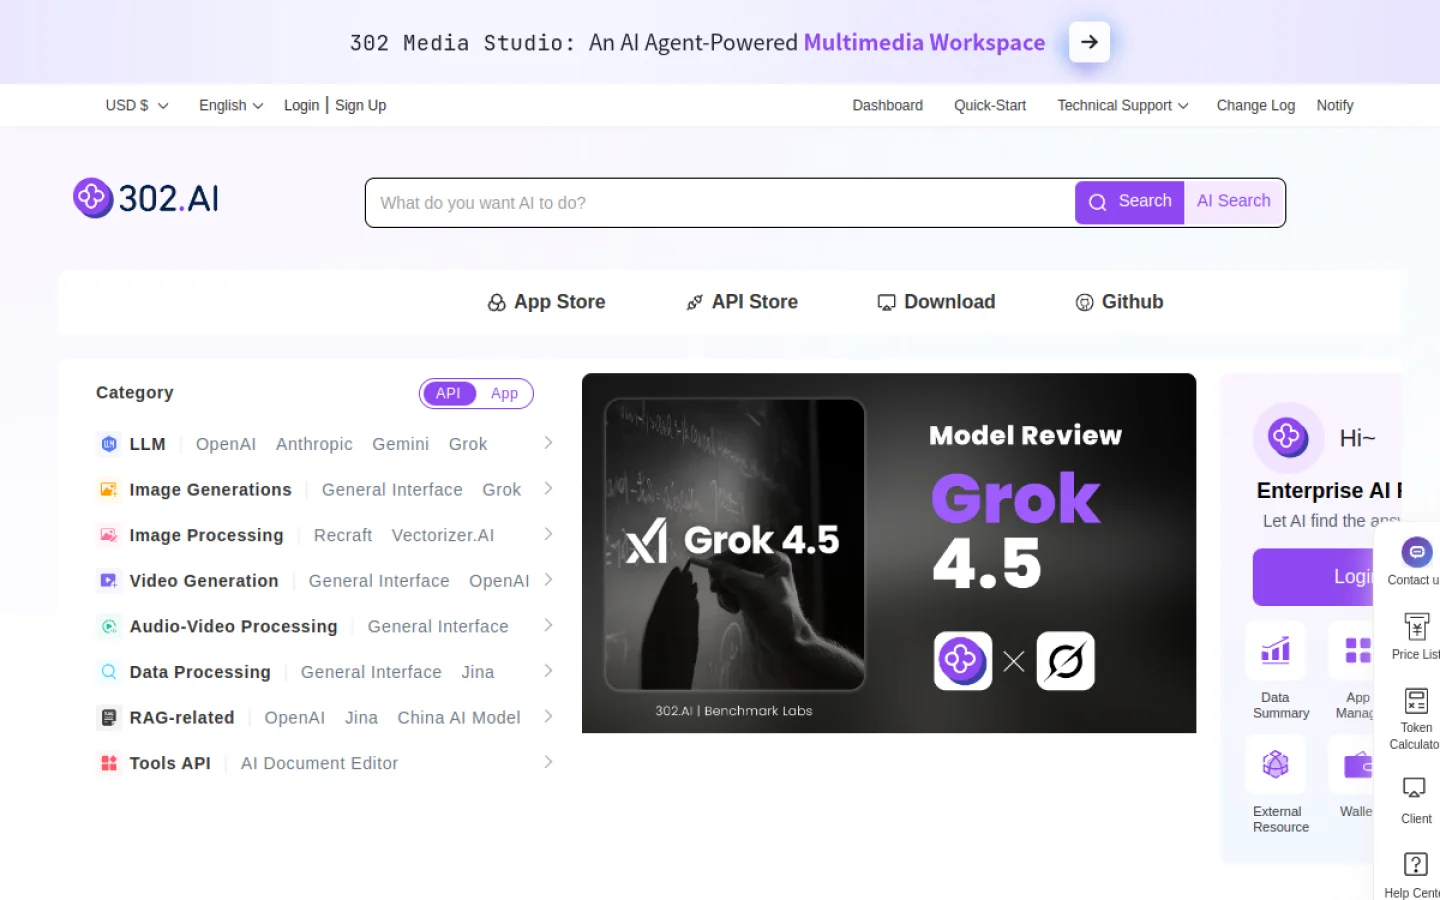Viewport: 1440px width, 900px height.
Task: Expand the RAG-related row chevron
Action: click(548, 716)
